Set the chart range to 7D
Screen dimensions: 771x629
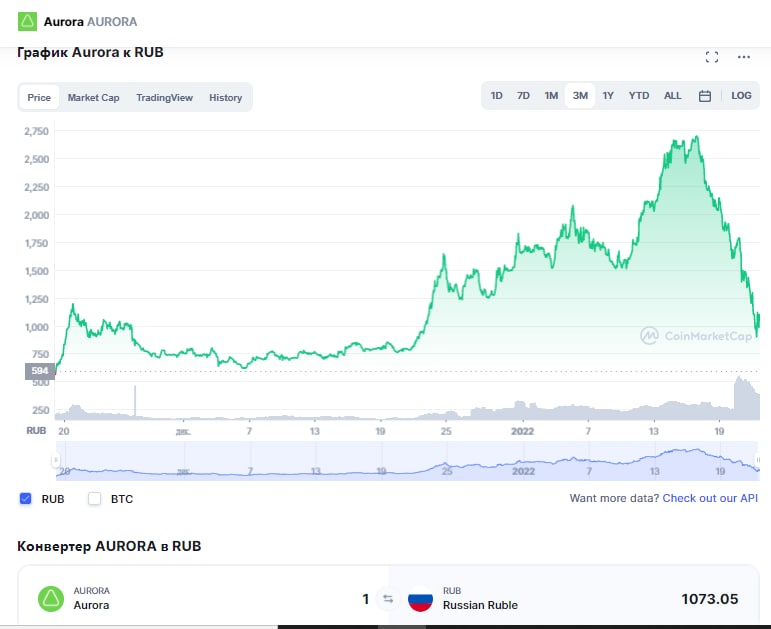click(523, 95)
